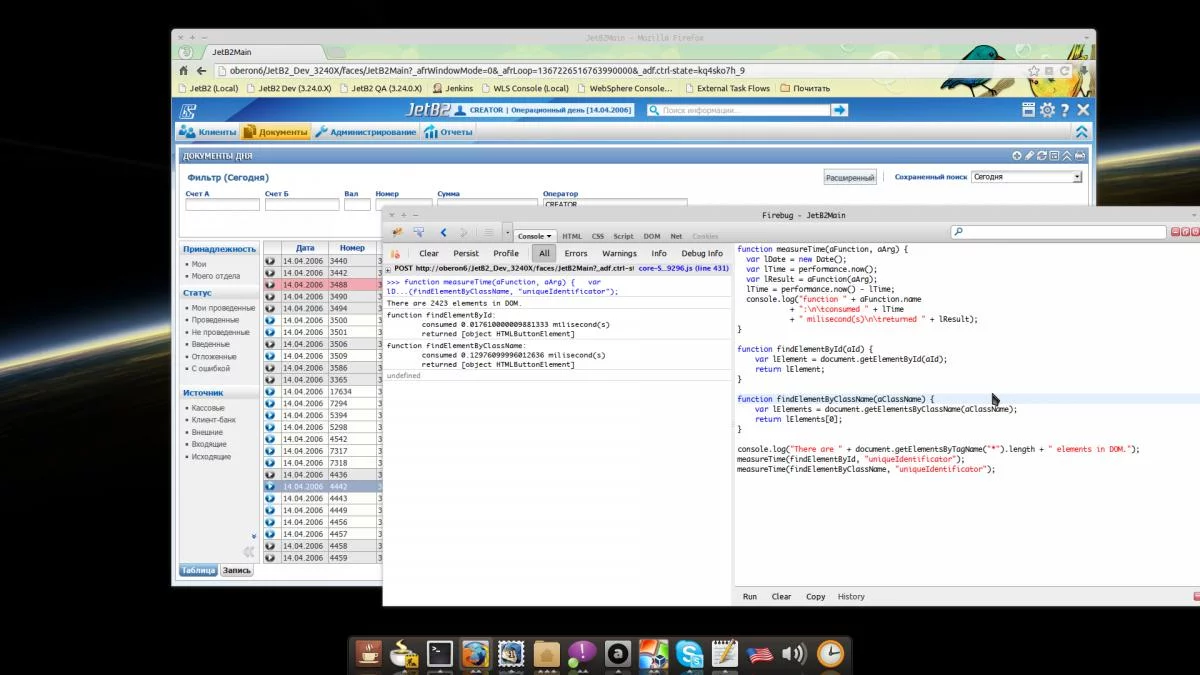Image resolution: width=1200 pixels, height=675 pixels.
Task: Open the Администрирование menu
Action: [x=366, y=132]
